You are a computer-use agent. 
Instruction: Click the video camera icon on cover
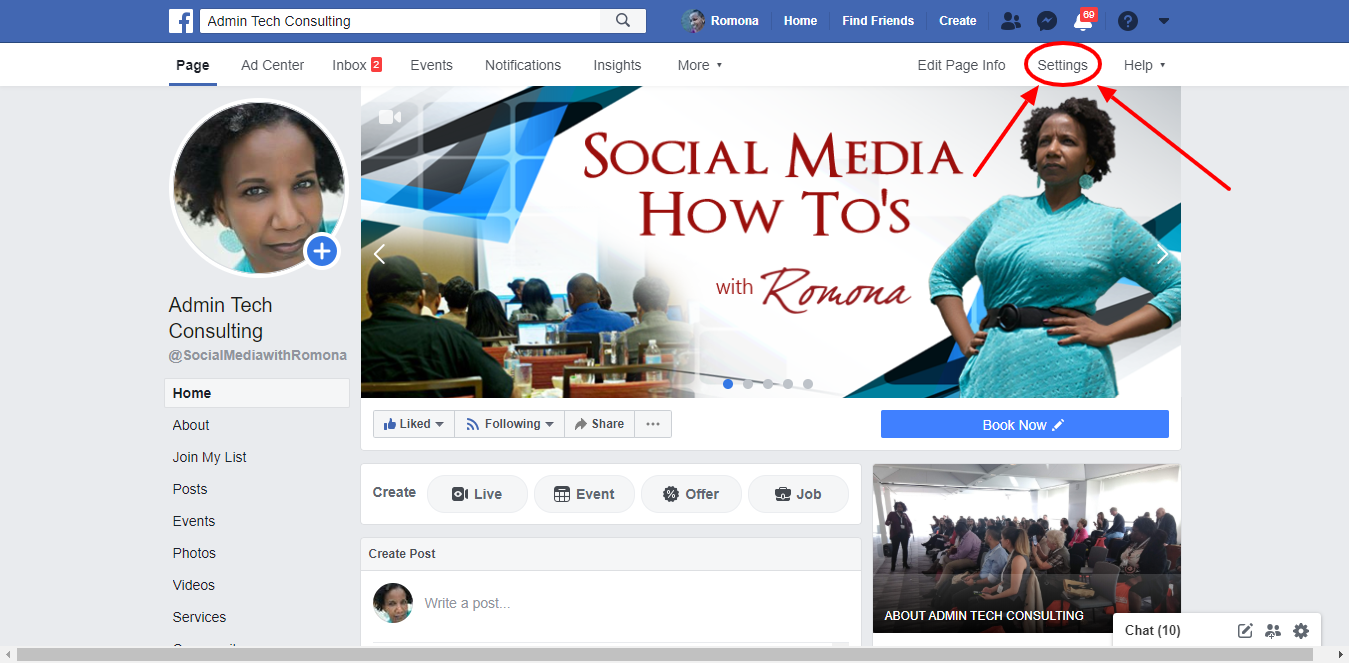tap(390, 117)
